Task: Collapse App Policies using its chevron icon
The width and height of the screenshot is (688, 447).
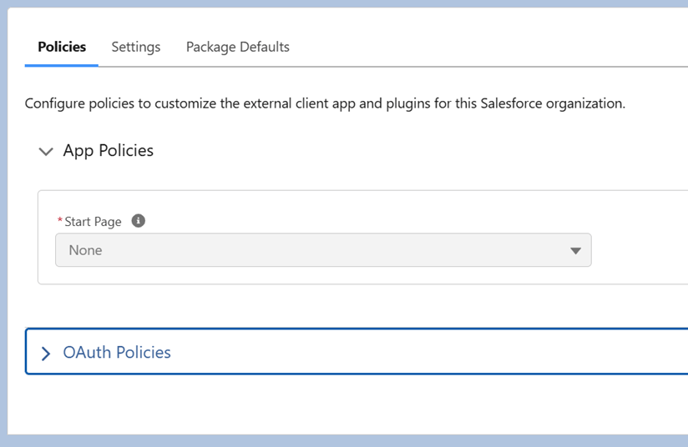Action: click(x=45, y=152)
